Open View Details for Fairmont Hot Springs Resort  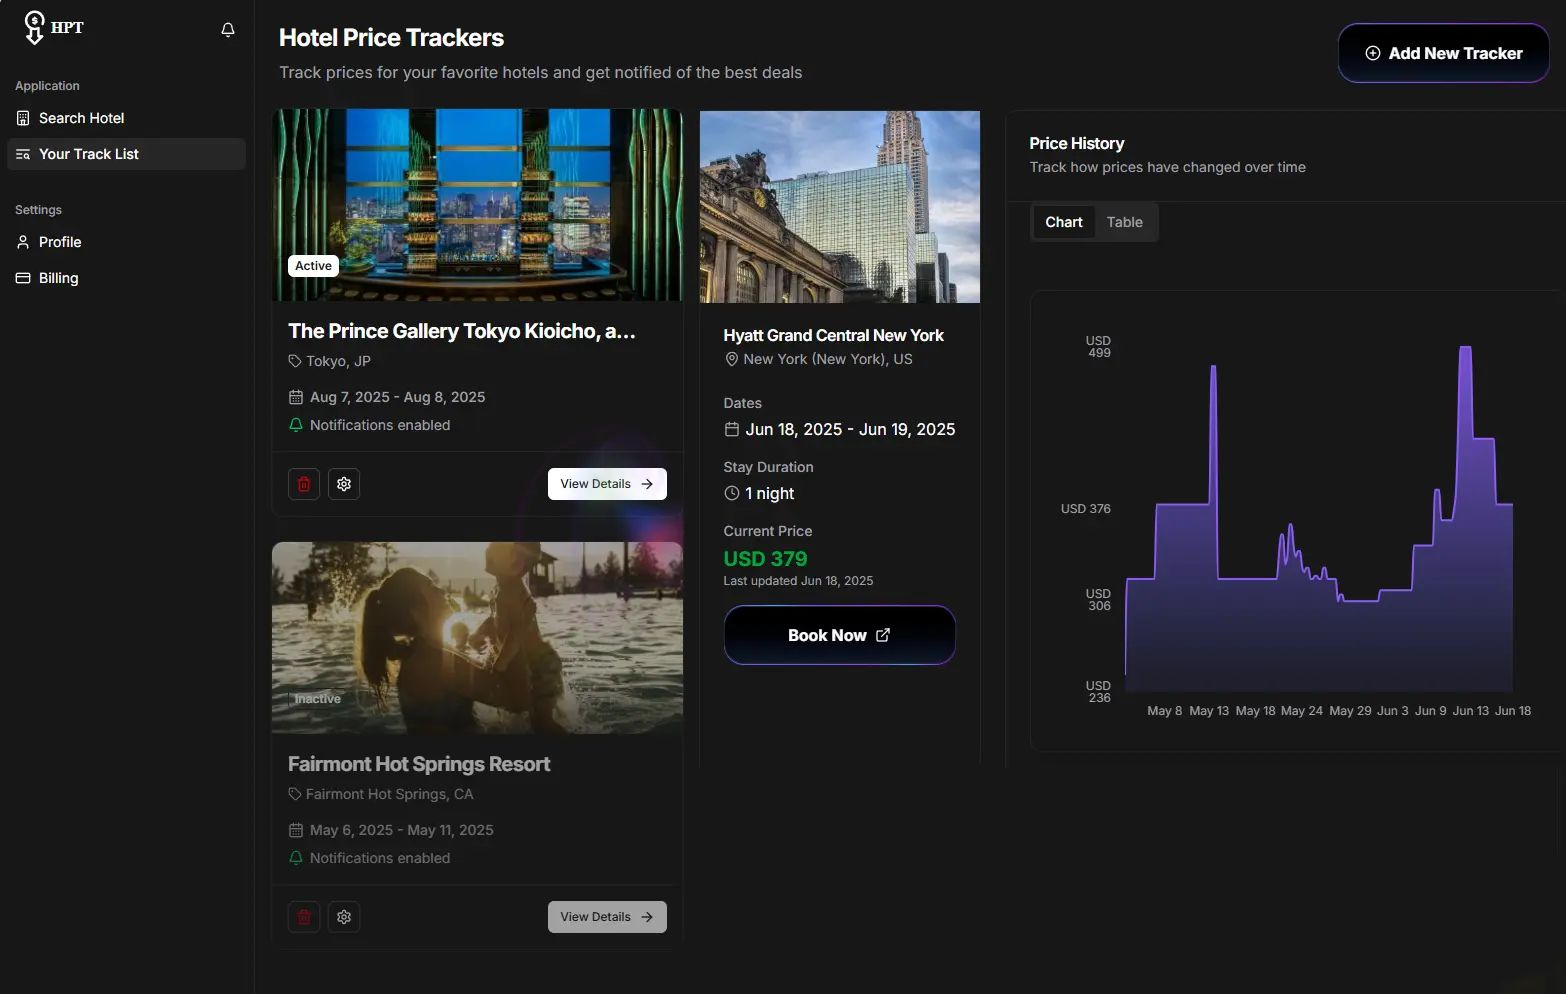click(x=606, y=916)
